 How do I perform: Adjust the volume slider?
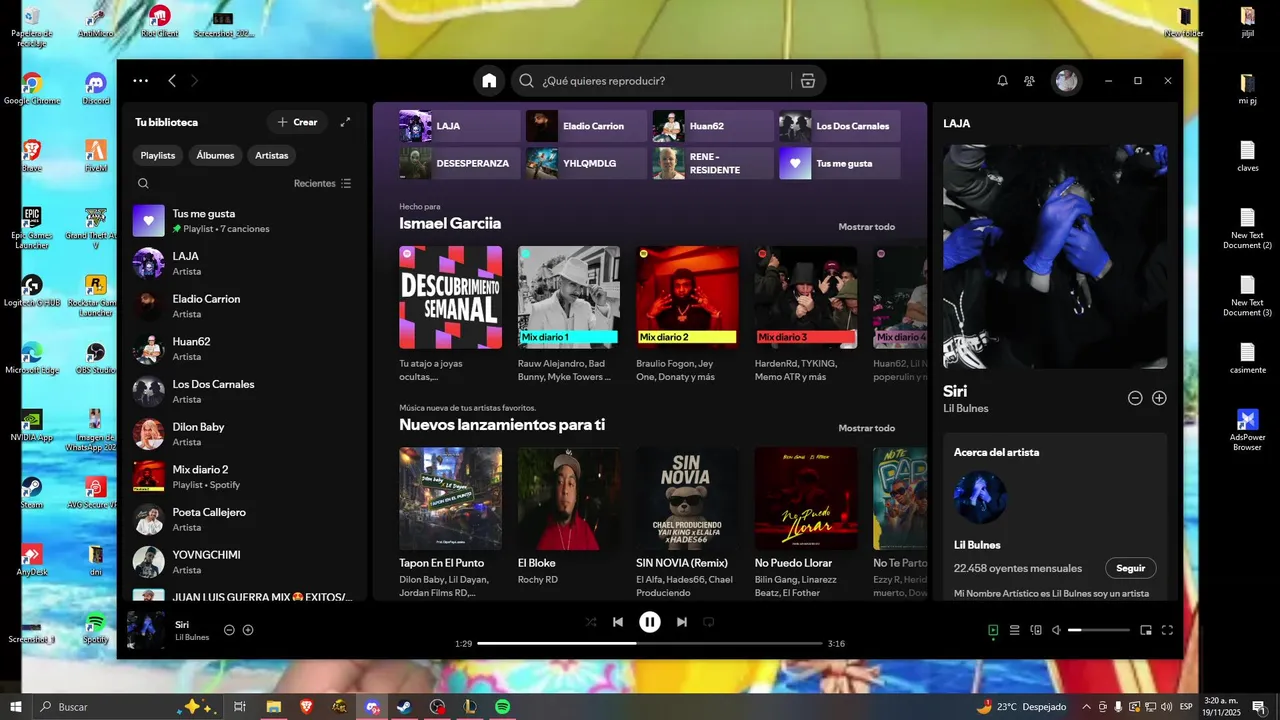[1099, 630]
